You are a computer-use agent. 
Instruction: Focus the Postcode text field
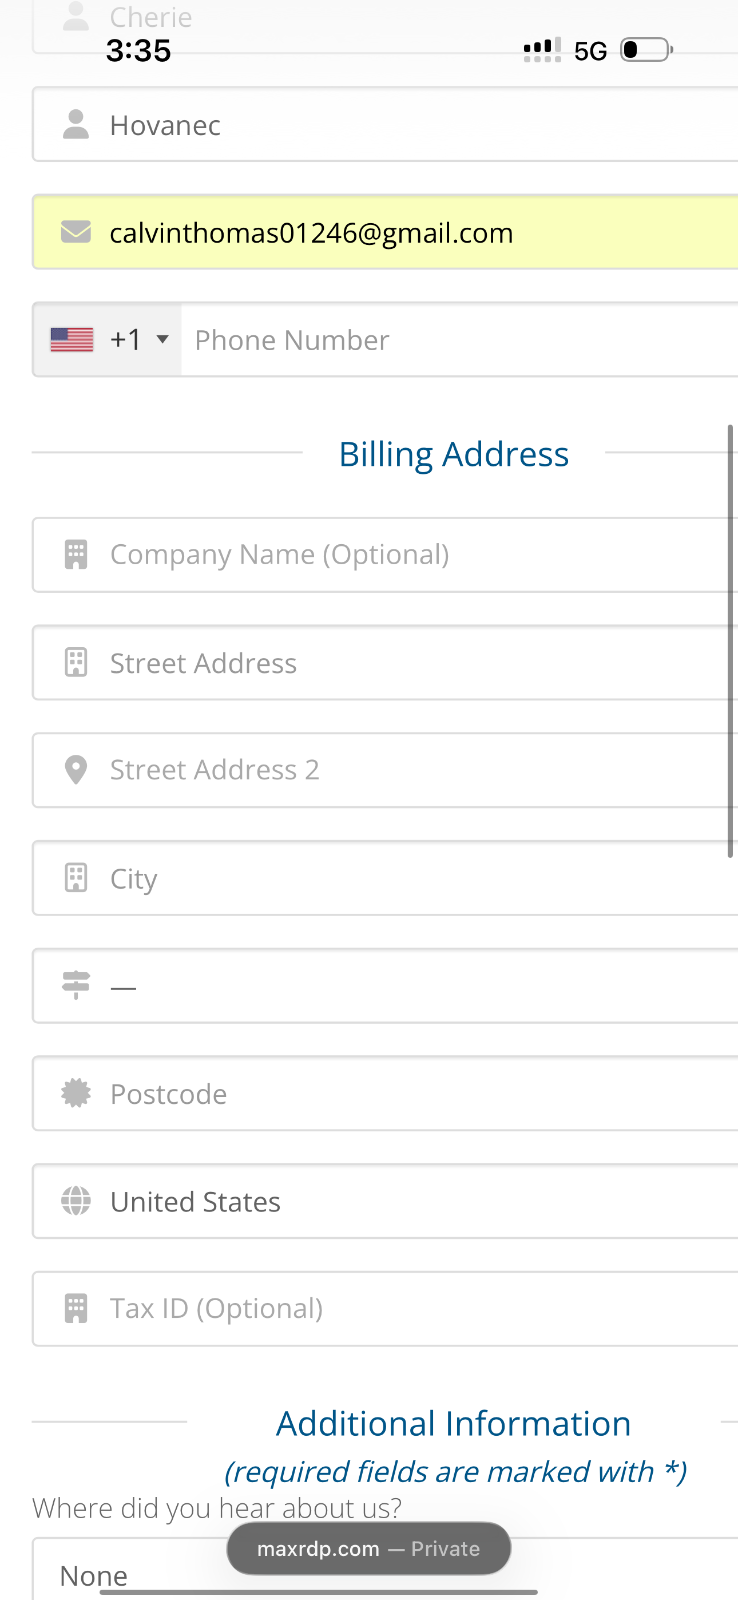[400, 1094]
